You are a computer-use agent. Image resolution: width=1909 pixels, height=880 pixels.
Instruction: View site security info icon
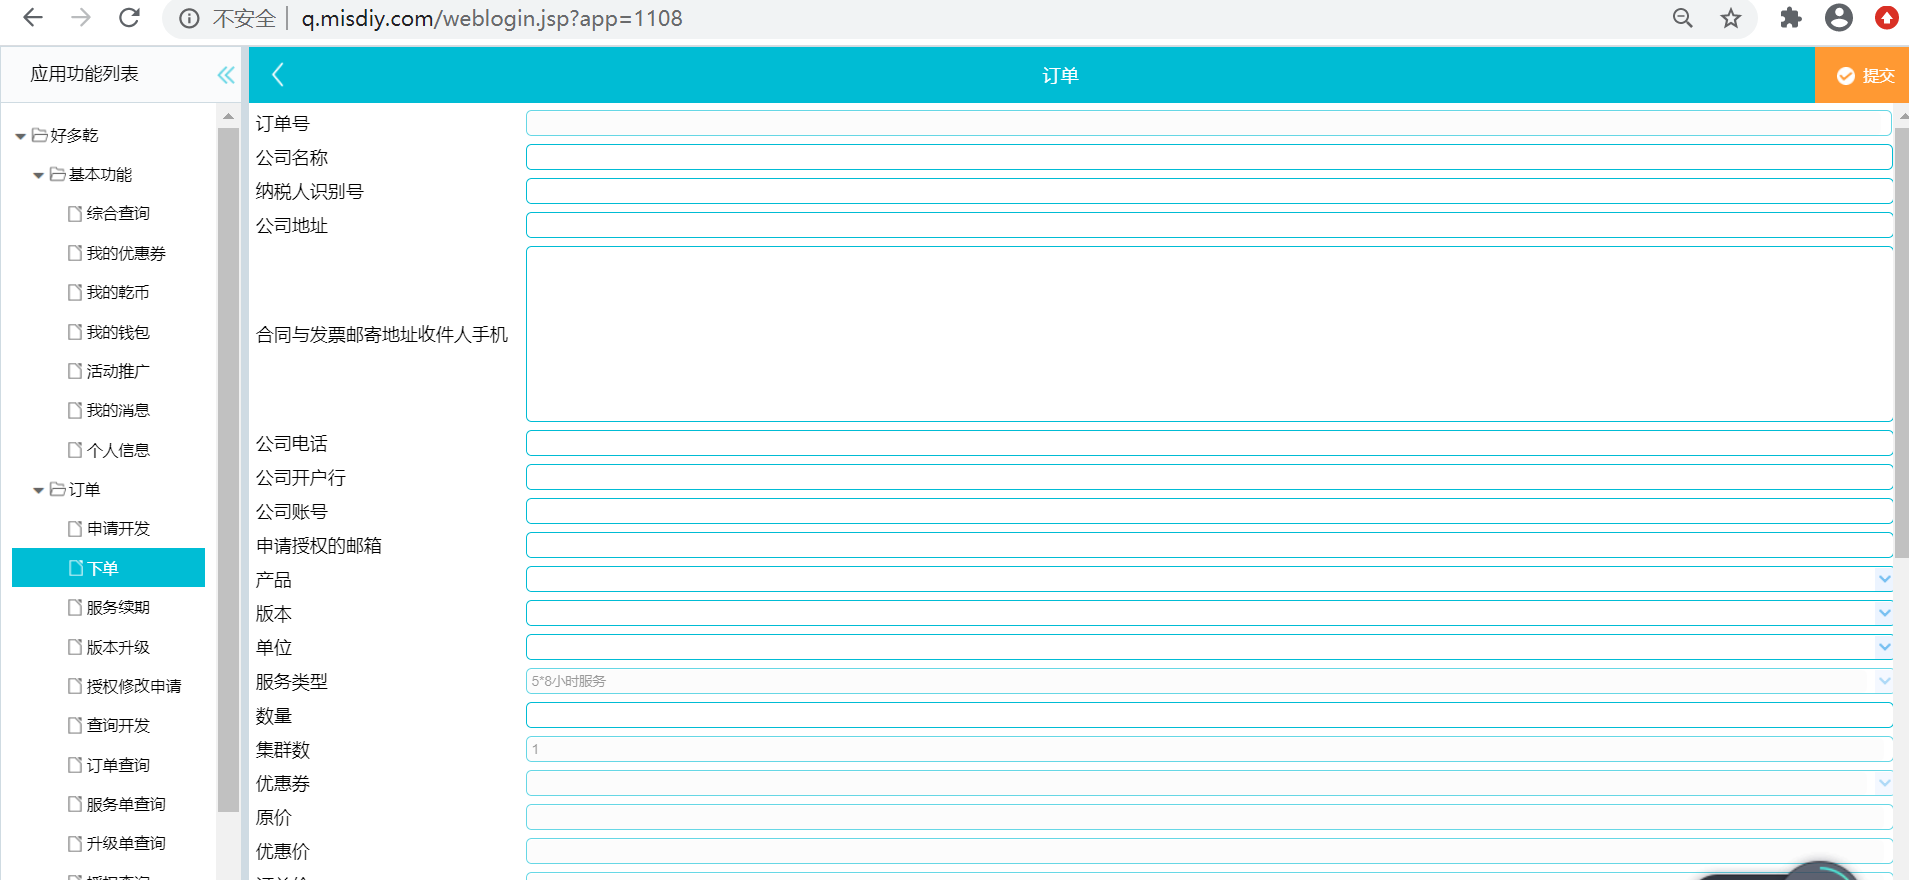pyautogui.click(x=189, y=19)
